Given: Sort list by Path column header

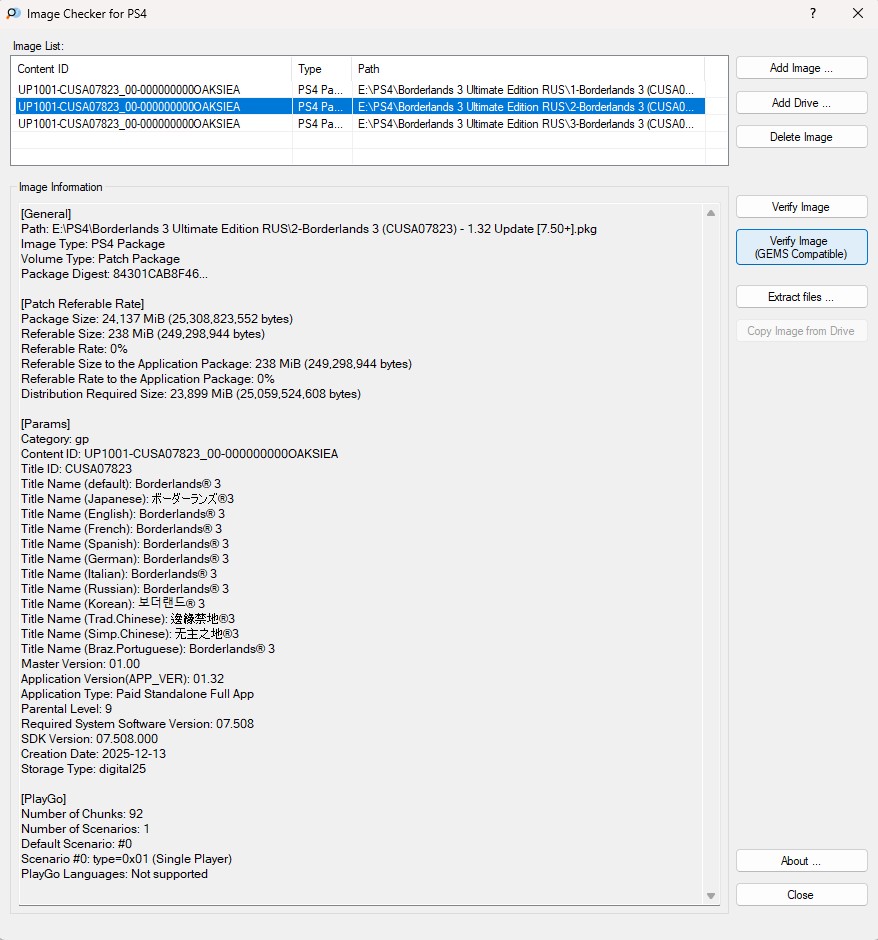Looking at the screenshot, I should point(528,68).
